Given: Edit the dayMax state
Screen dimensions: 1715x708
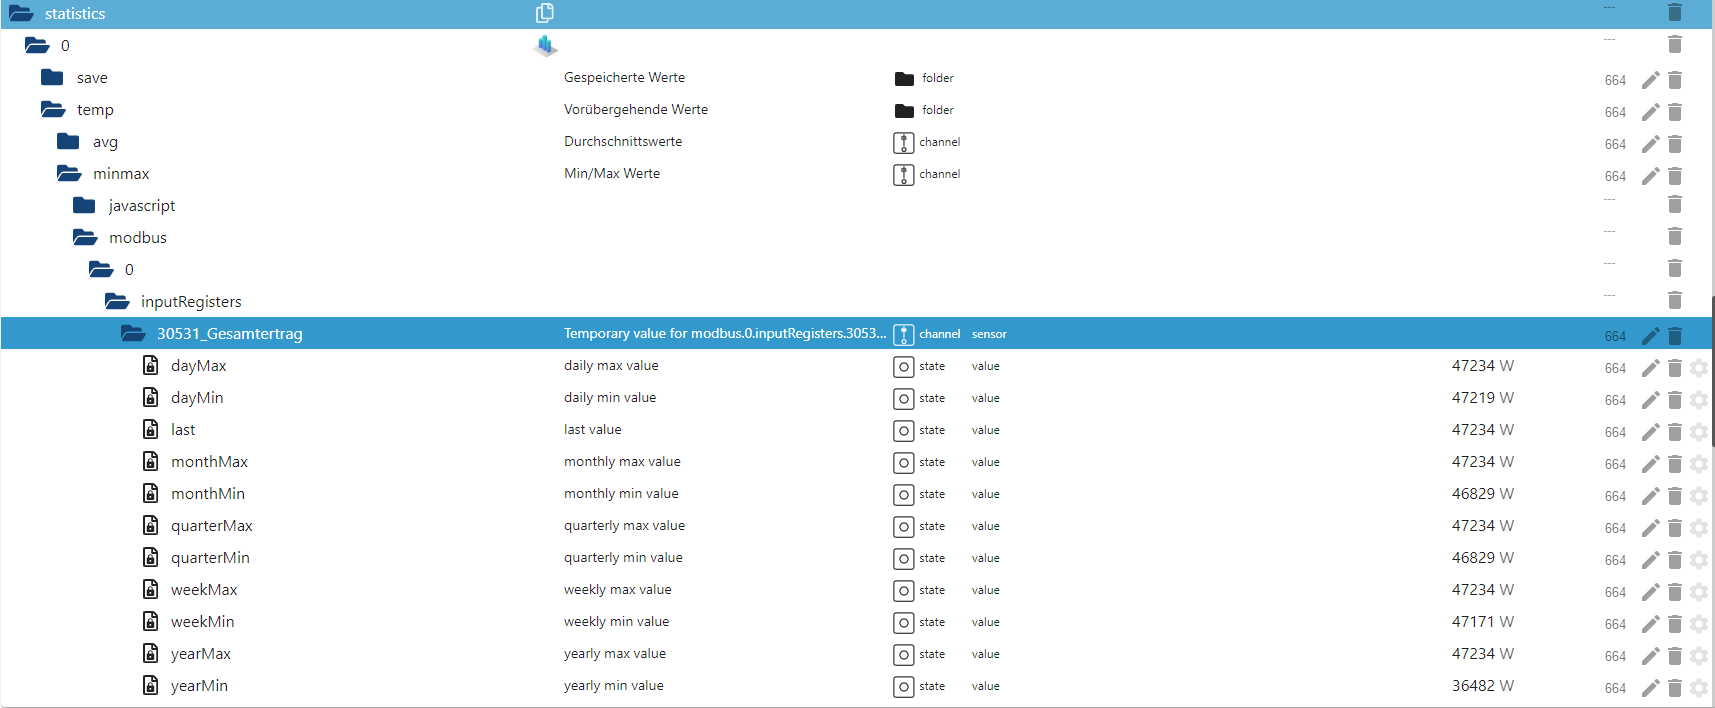Looking at the screenshot, I should pyautogui.click(x=1651, y=368).
